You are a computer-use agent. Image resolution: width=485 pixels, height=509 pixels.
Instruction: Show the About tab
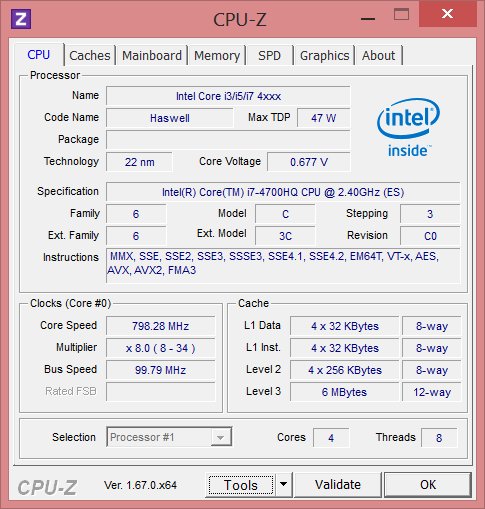pyautogui.click(x=378, y=55)
